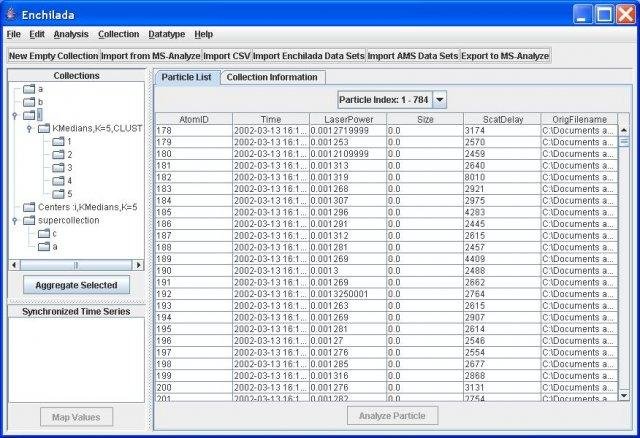
Task: Click the Map Values button
Action: tap(76, 417)
